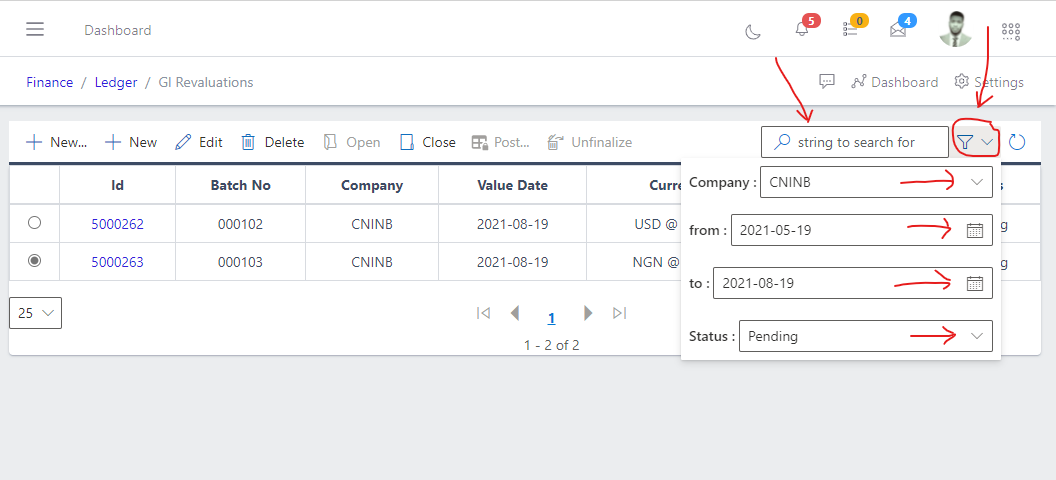Sort by Id column header
Image resolution: width=1056 pixels, height=480 pixels.
(x=117, y=185)
